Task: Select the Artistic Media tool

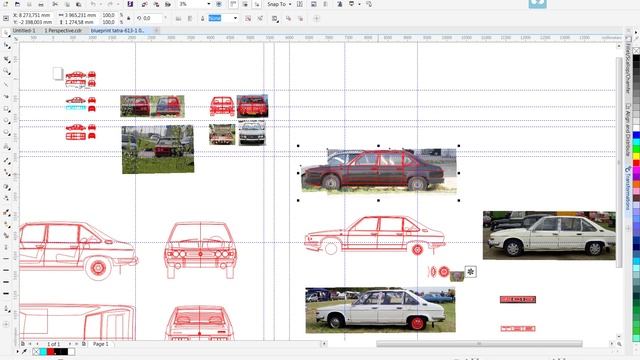Action: (x=7, y=97)
